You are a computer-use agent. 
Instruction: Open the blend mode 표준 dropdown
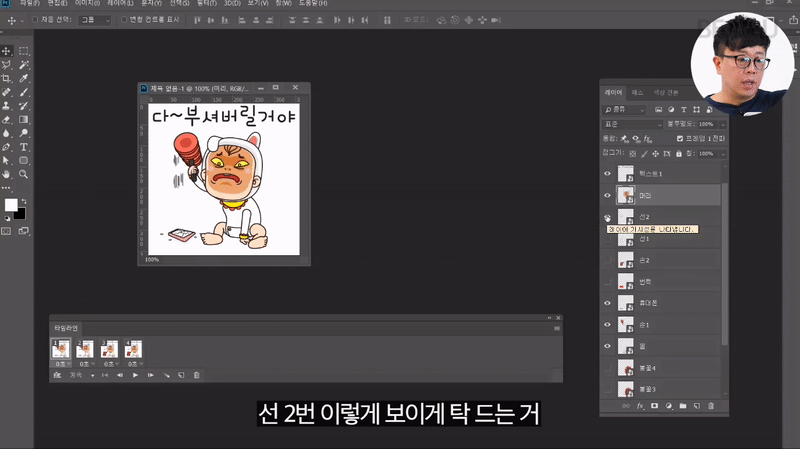[633, 124]
